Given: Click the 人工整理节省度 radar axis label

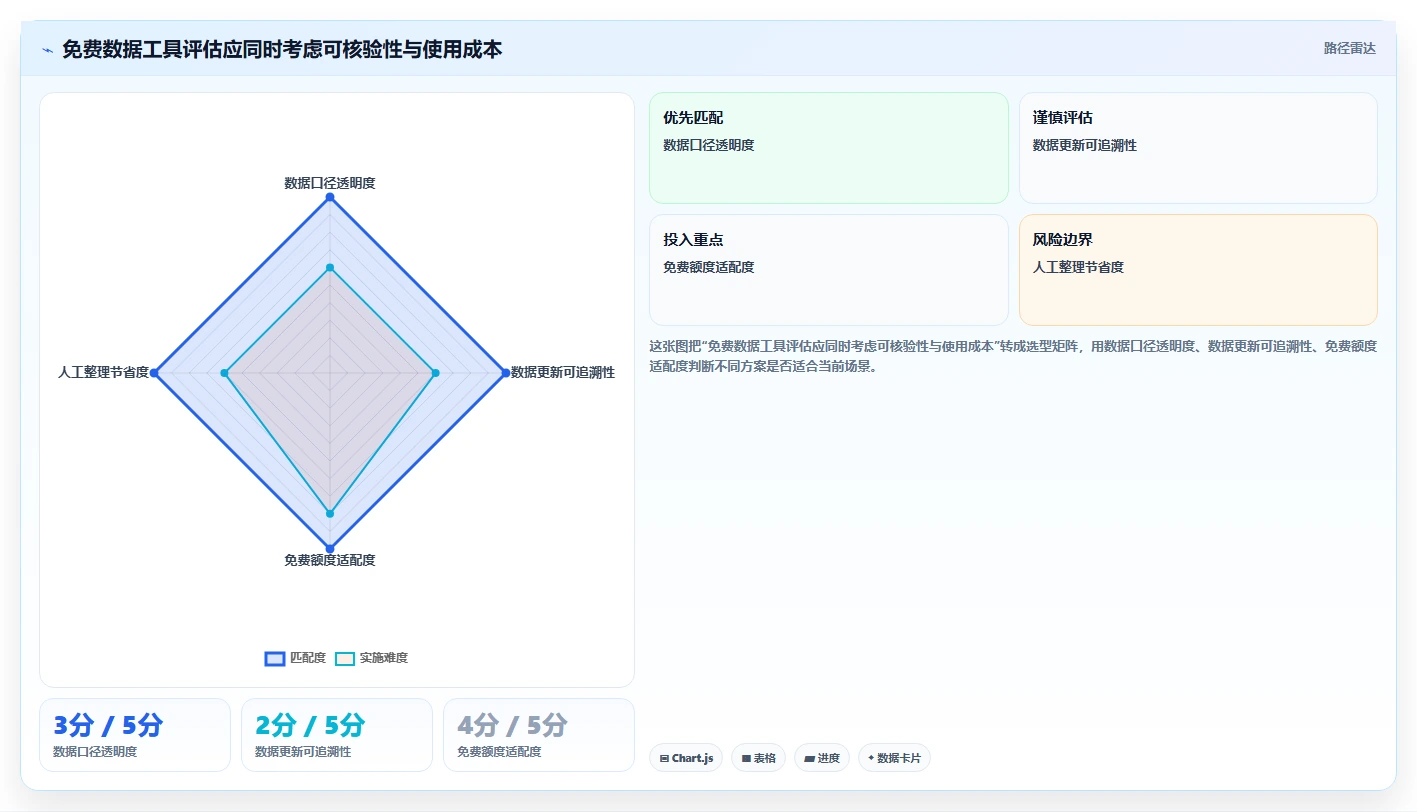Looking at the screenshot, I should (x=103, y=372).
